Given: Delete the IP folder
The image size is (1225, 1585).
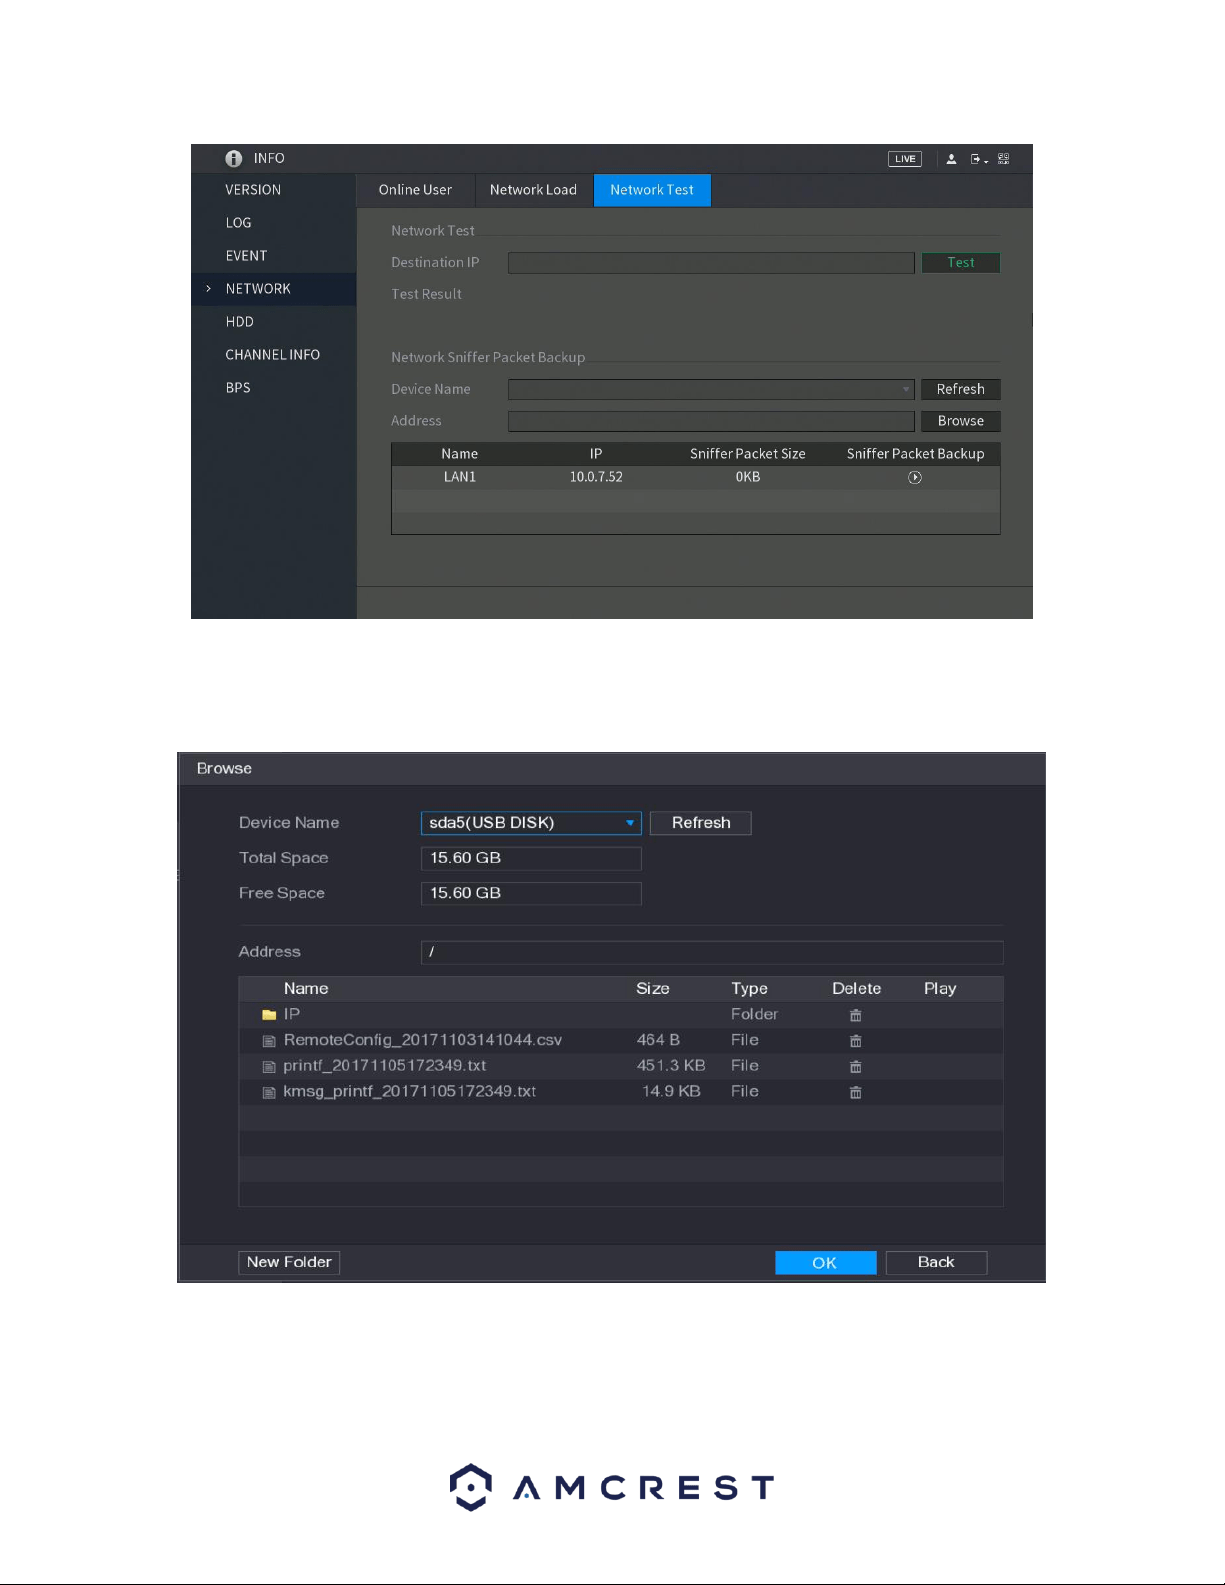Looking at the screenshot, I should pyautogui.click(x=856, y=1015).
